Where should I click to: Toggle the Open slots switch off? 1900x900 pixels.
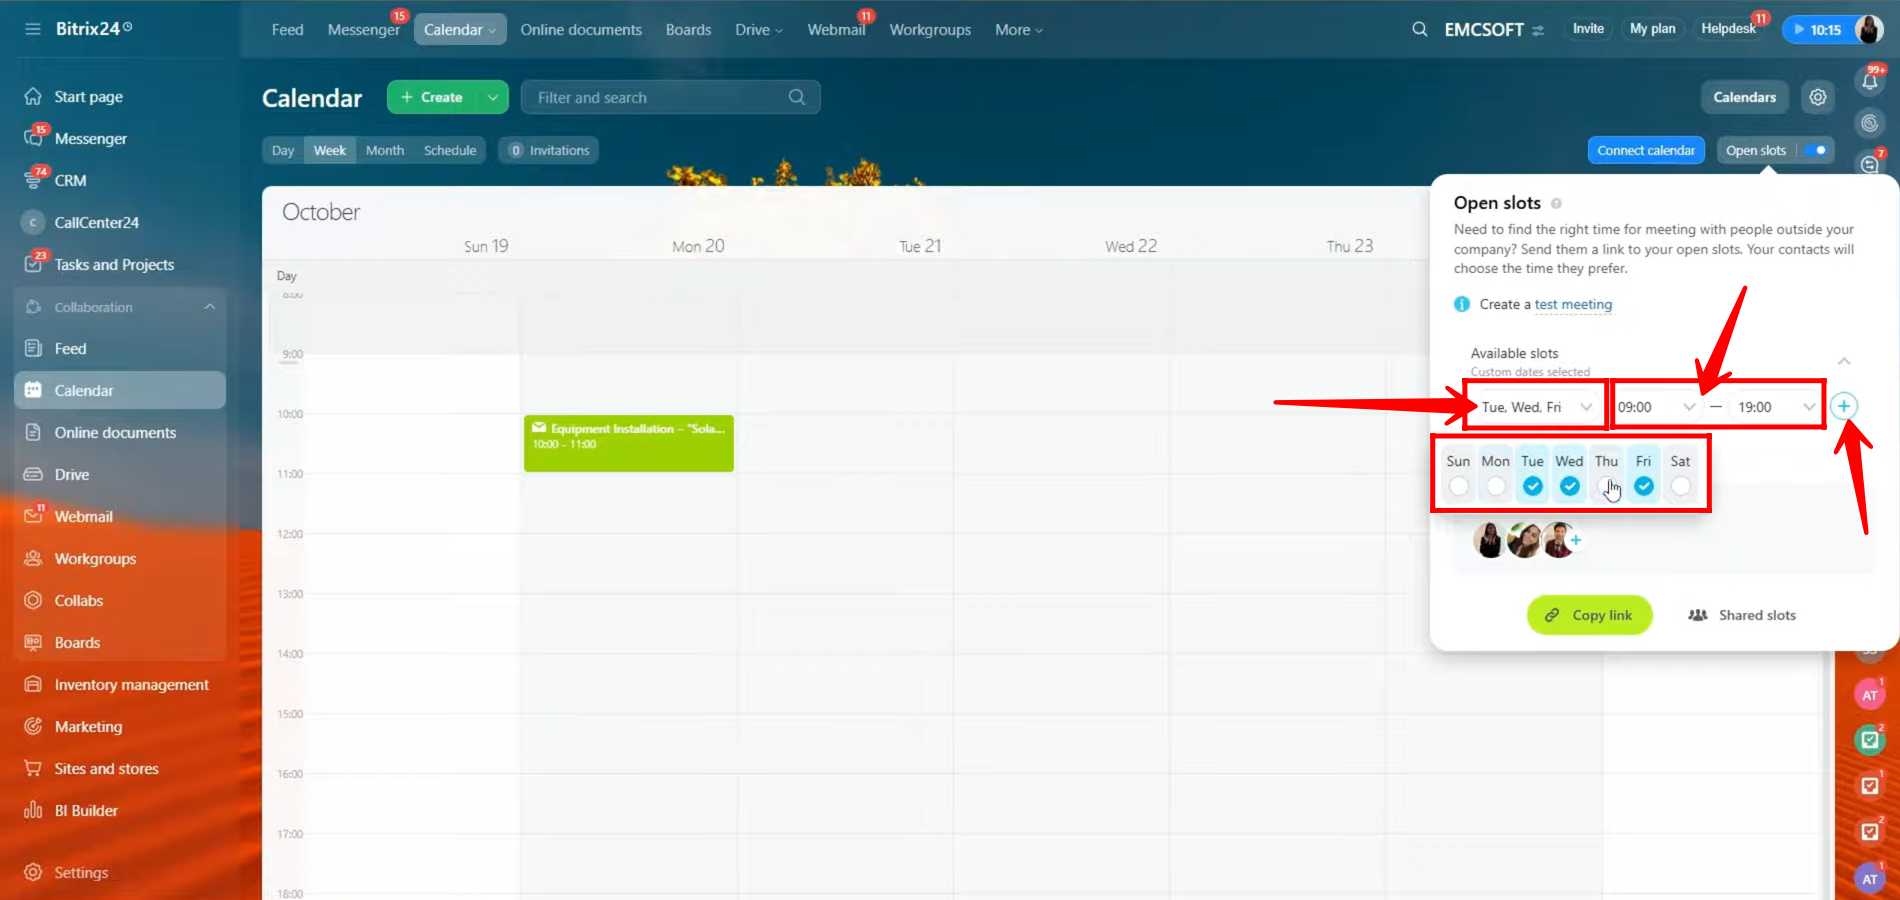point(1817,150)
